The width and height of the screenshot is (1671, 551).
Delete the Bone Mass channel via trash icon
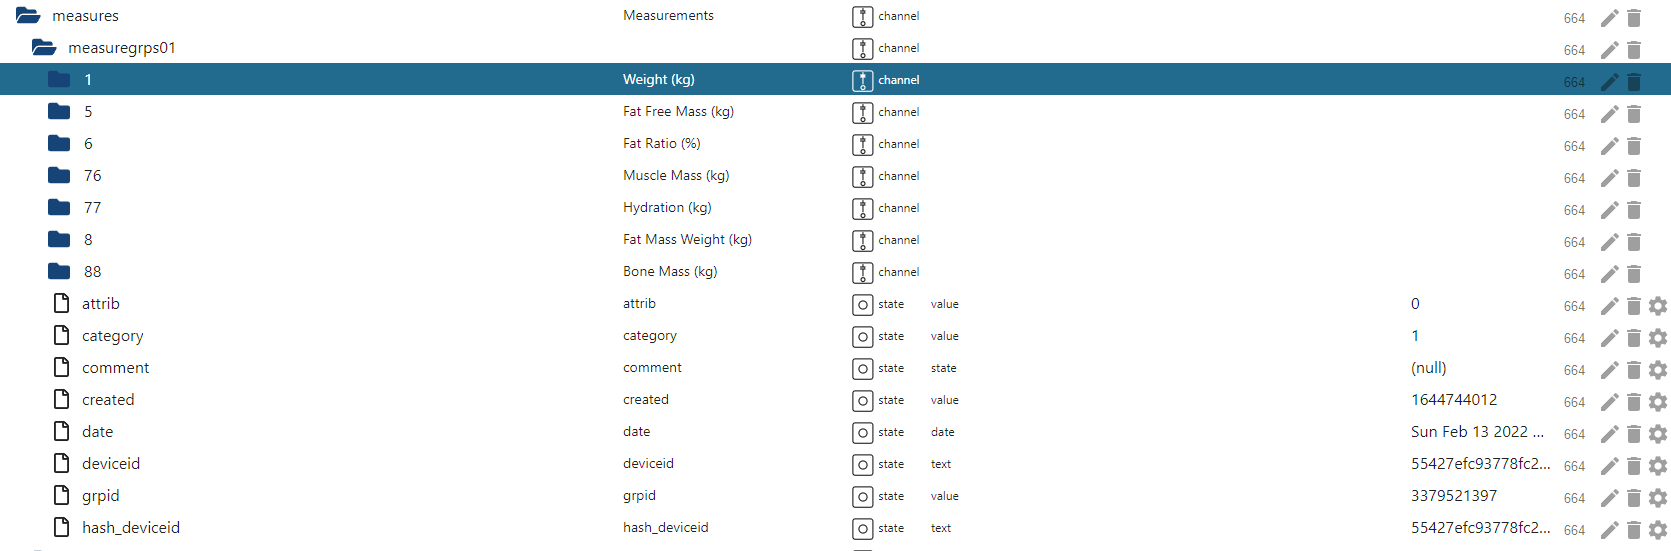pyautogui.click(x=1634, y=274)
